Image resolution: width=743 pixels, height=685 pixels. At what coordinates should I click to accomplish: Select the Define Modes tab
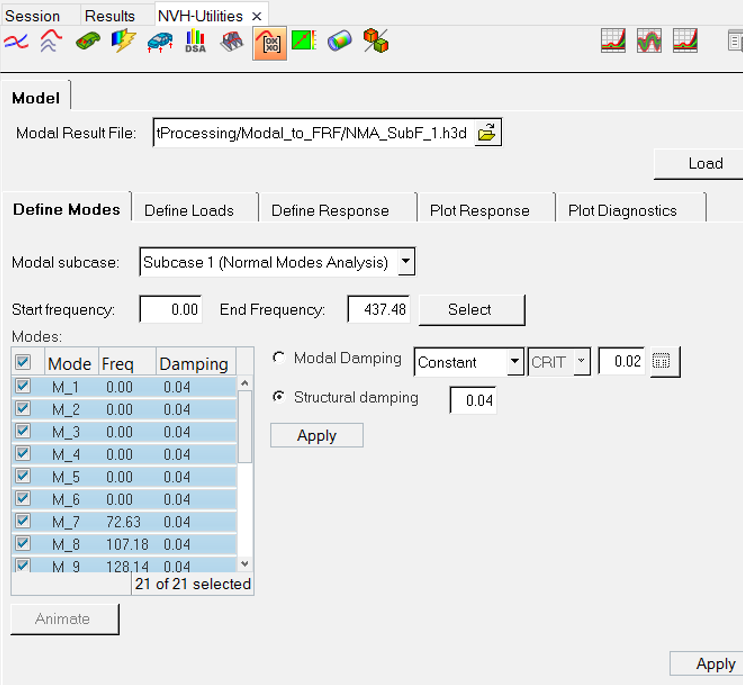[x=67, y=209]
